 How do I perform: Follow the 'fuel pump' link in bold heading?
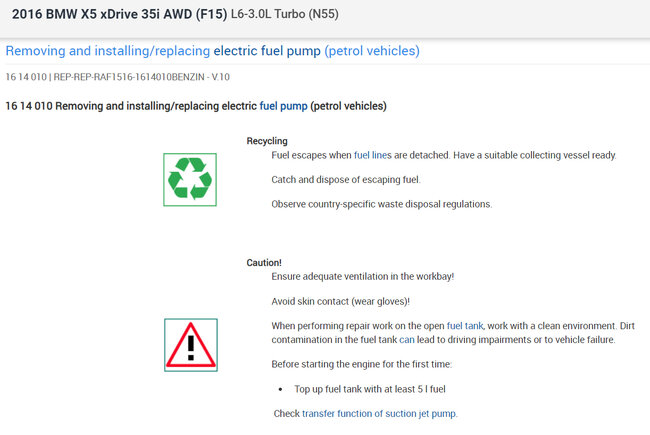tap(283, 106)
